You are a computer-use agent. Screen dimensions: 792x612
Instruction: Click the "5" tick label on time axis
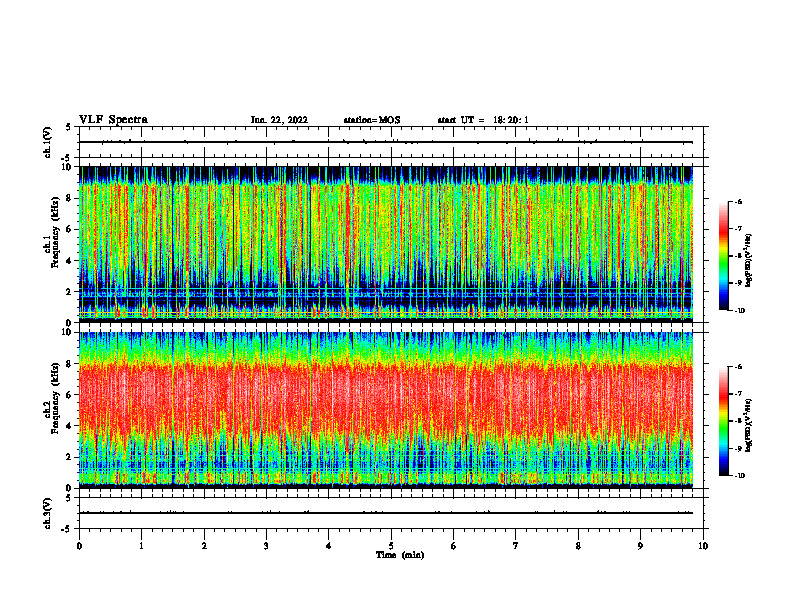(x=391, y=546)
